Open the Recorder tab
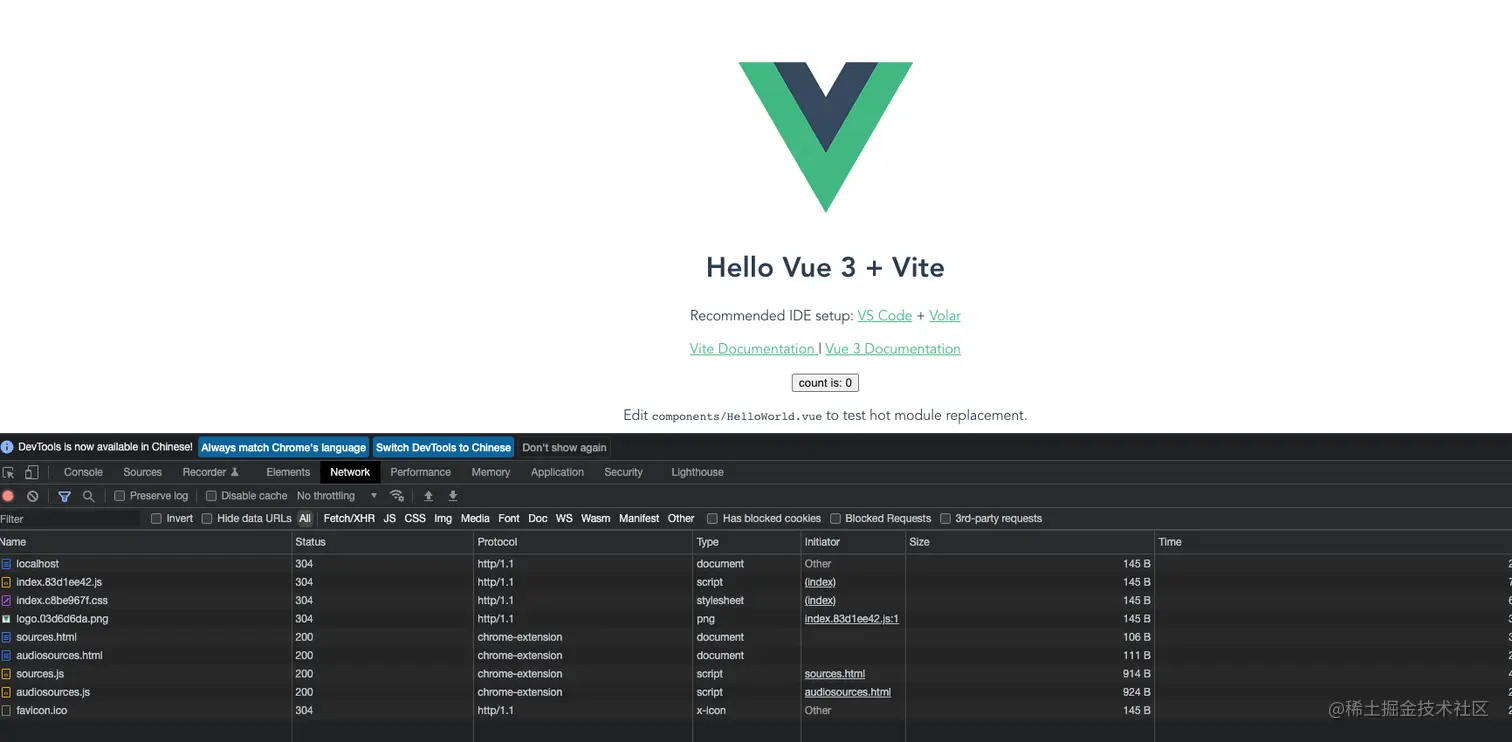Screen dimensions: 1512x742 click(x=210, y=472)
